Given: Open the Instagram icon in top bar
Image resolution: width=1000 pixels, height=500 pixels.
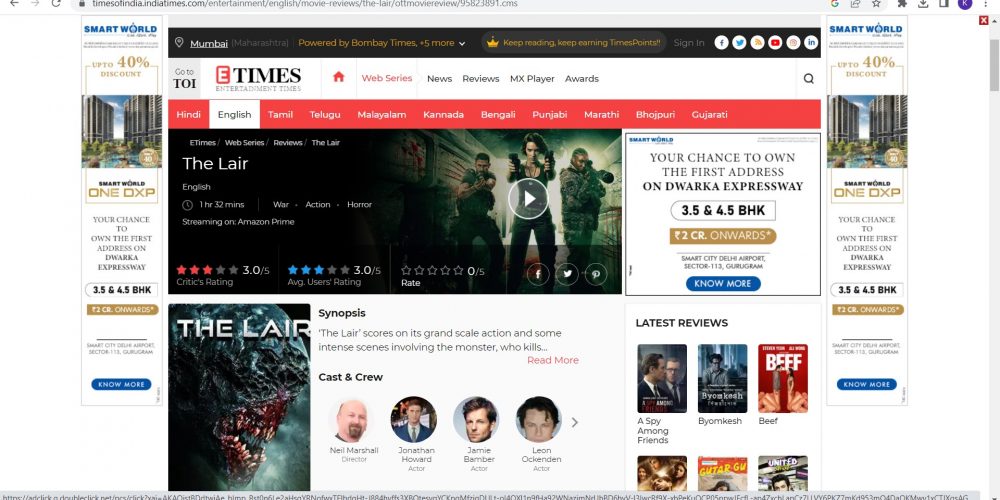Looking at the screenshot, I should [x=793, y=43].
